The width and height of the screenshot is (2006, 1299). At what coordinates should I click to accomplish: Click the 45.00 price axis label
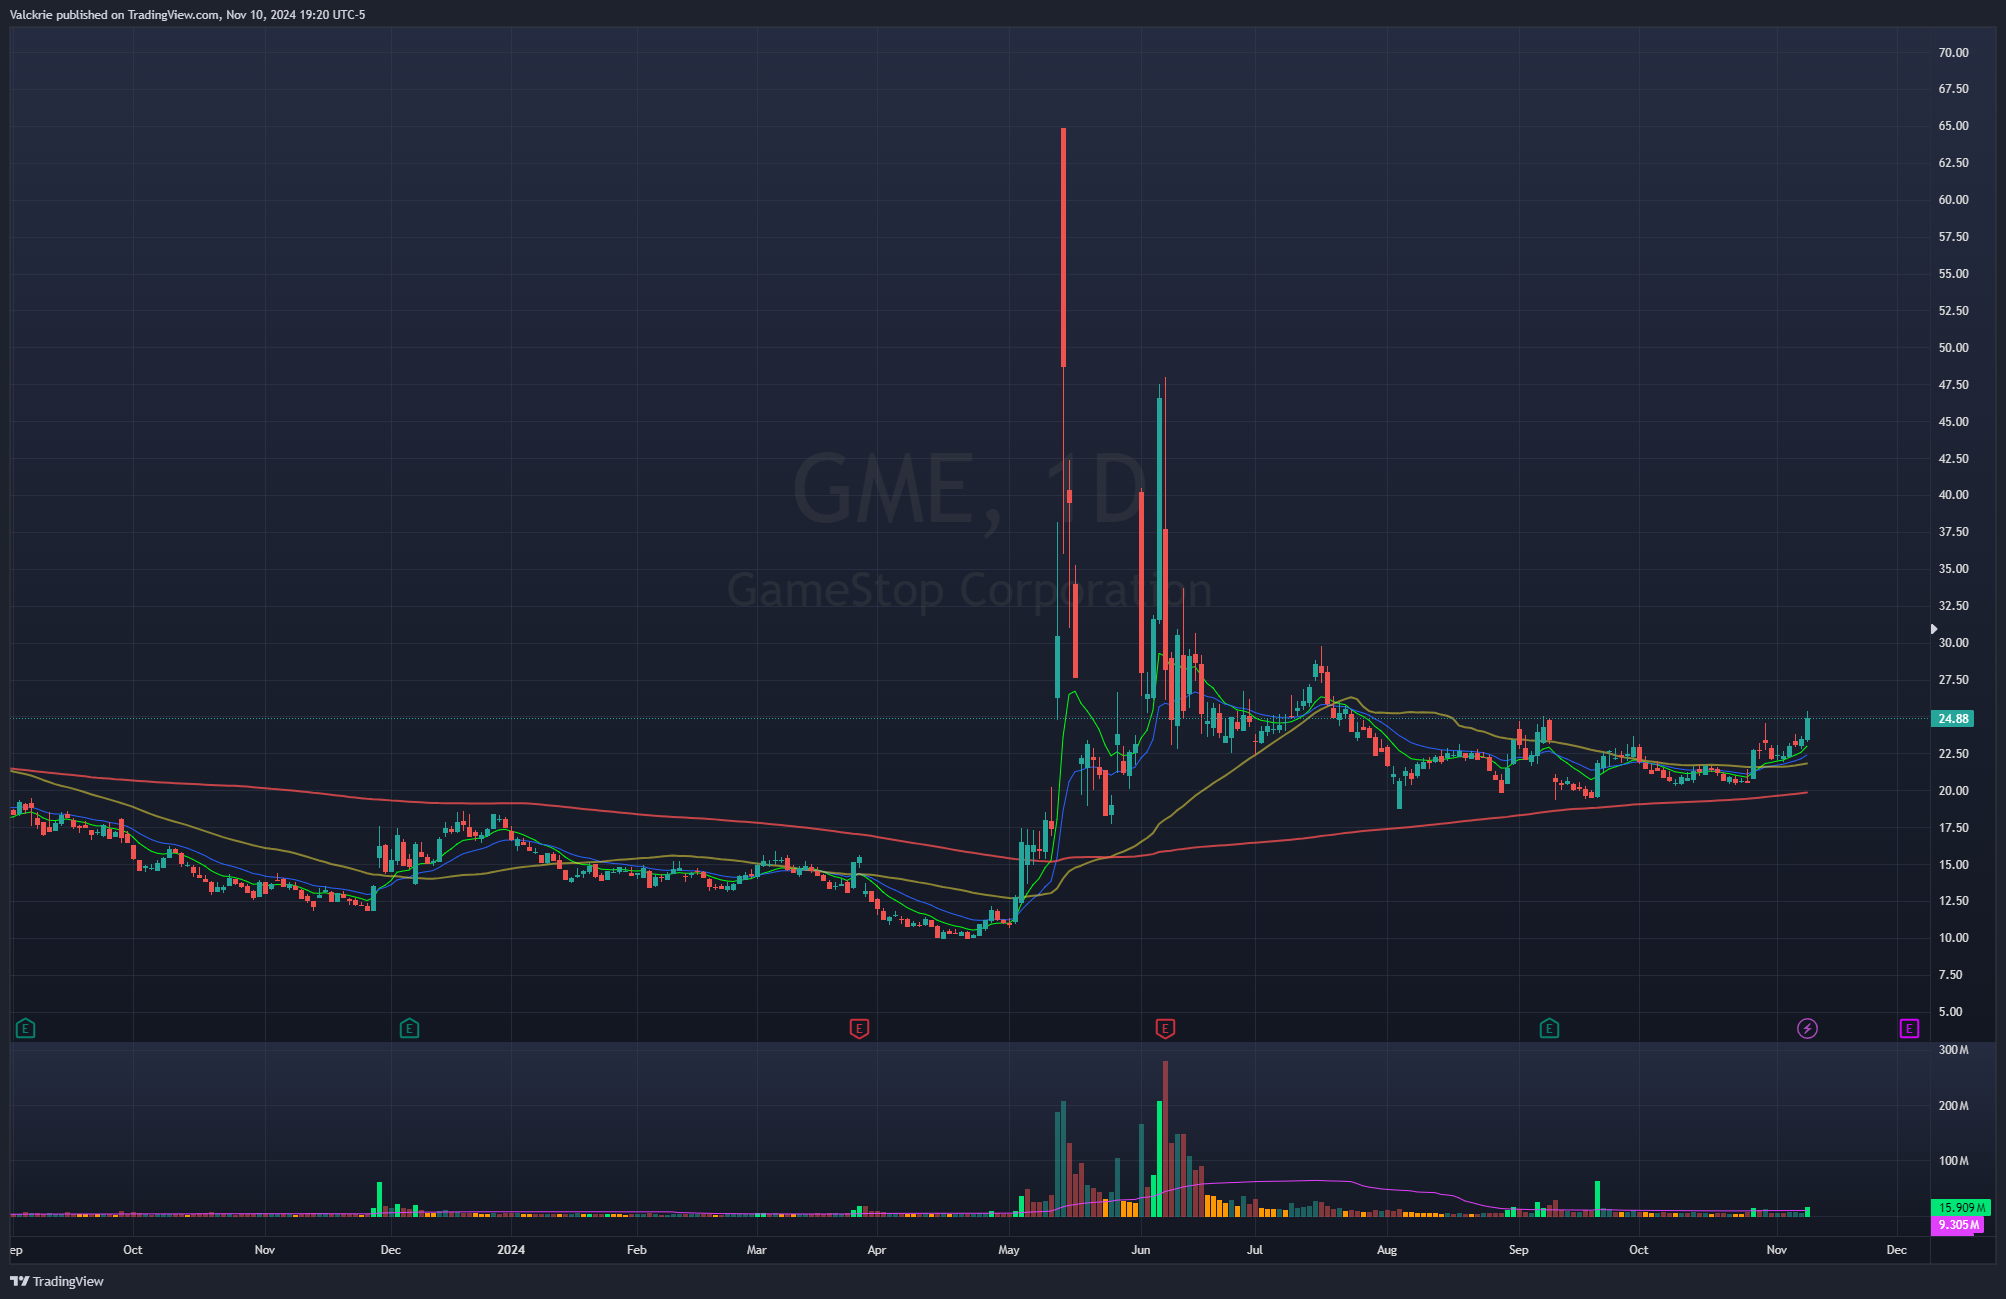point(1953,422)
